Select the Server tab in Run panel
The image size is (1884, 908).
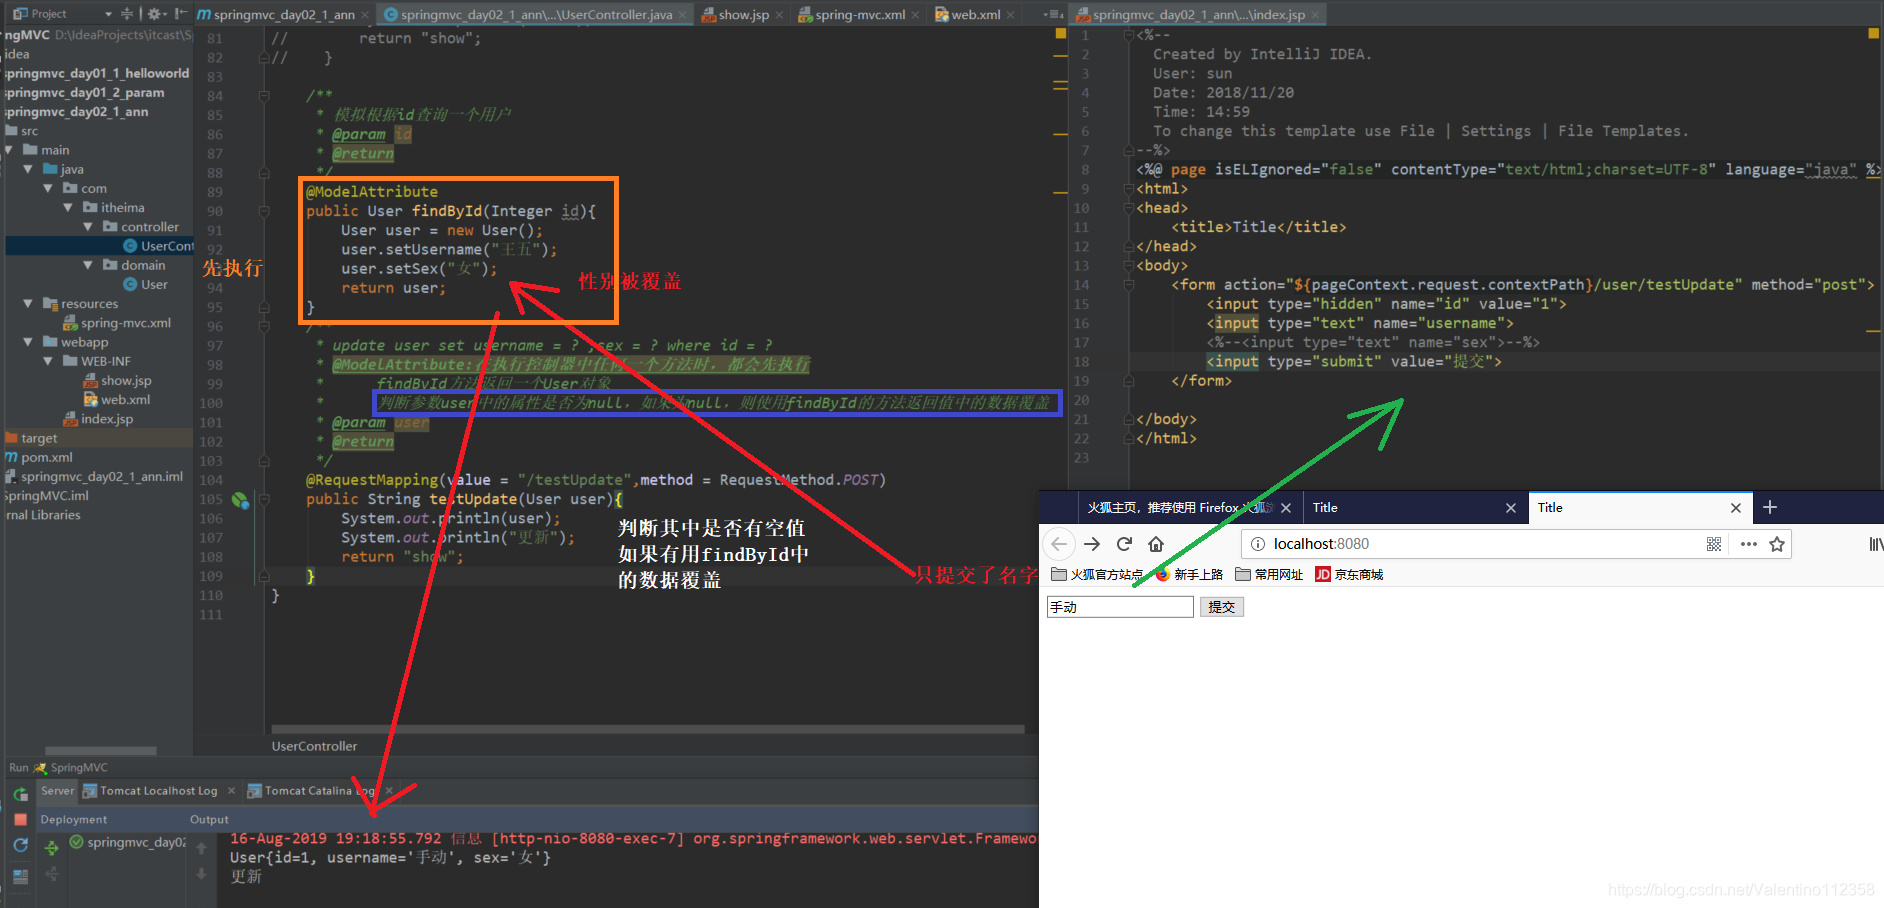tap(58, 790)
